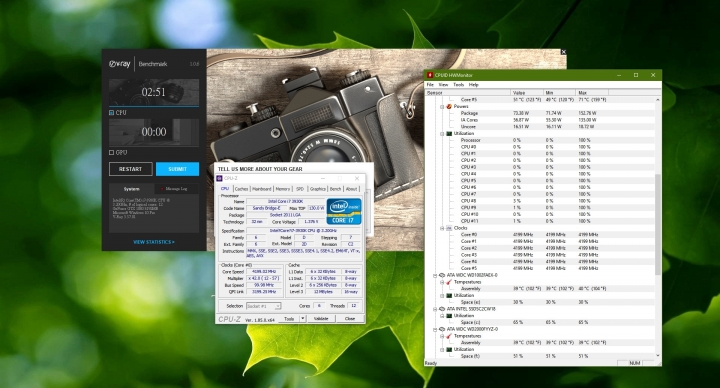
Task: Collapse the Powers node in HWMonitor
Action: click(x=442, y=107)
